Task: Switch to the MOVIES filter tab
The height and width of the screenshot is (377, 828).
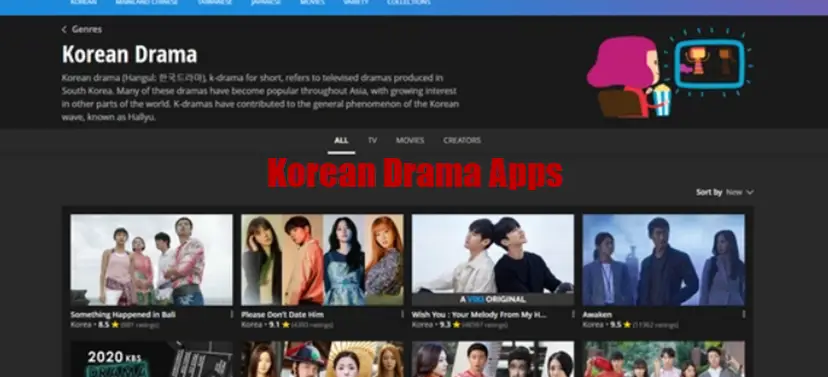Action: 410,140
